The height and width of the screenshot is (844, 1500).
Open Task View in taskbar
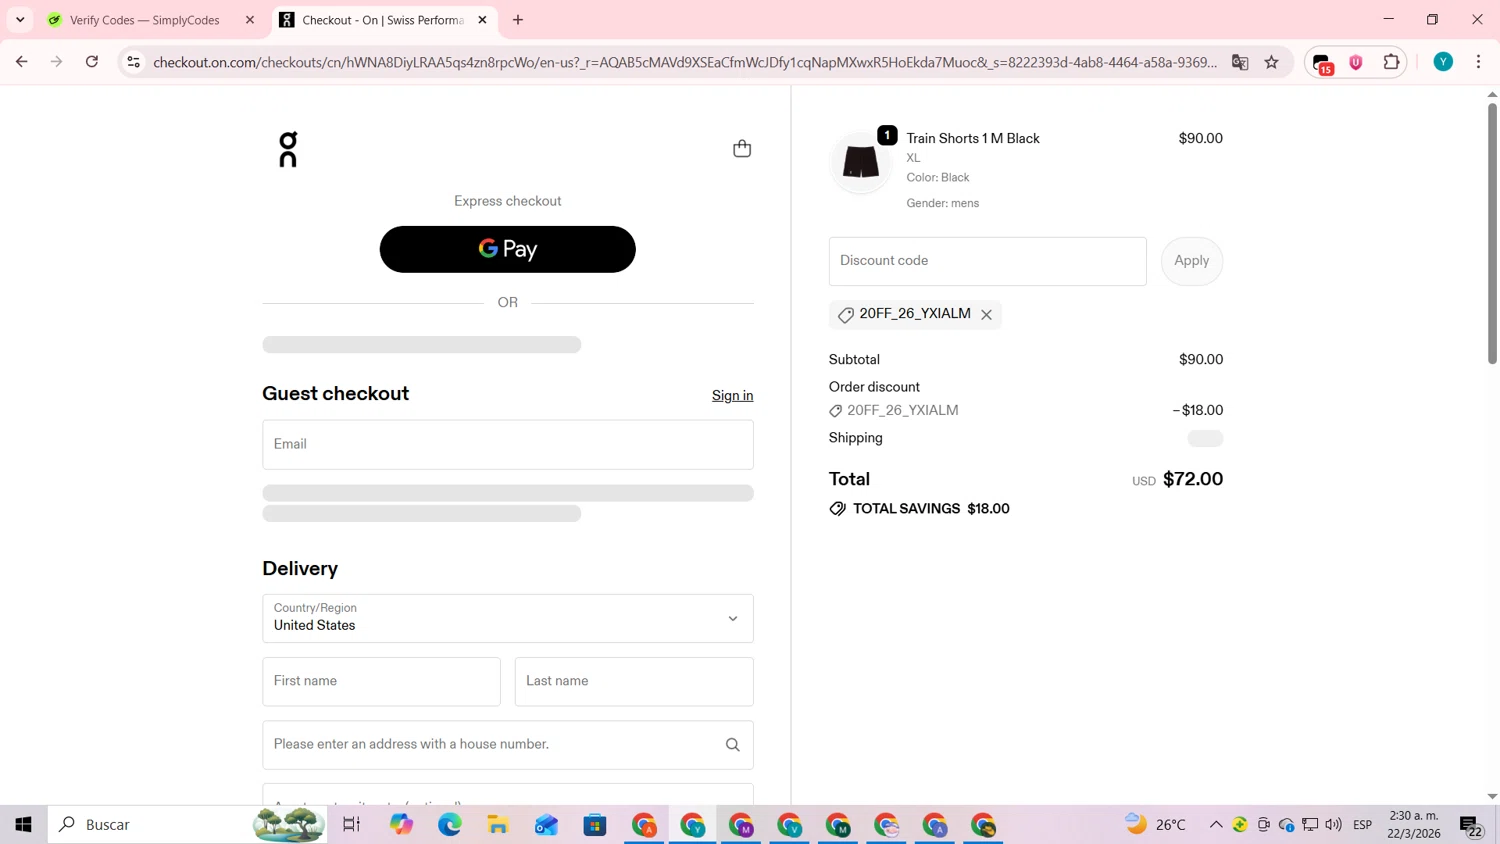(x=351, y=825)
